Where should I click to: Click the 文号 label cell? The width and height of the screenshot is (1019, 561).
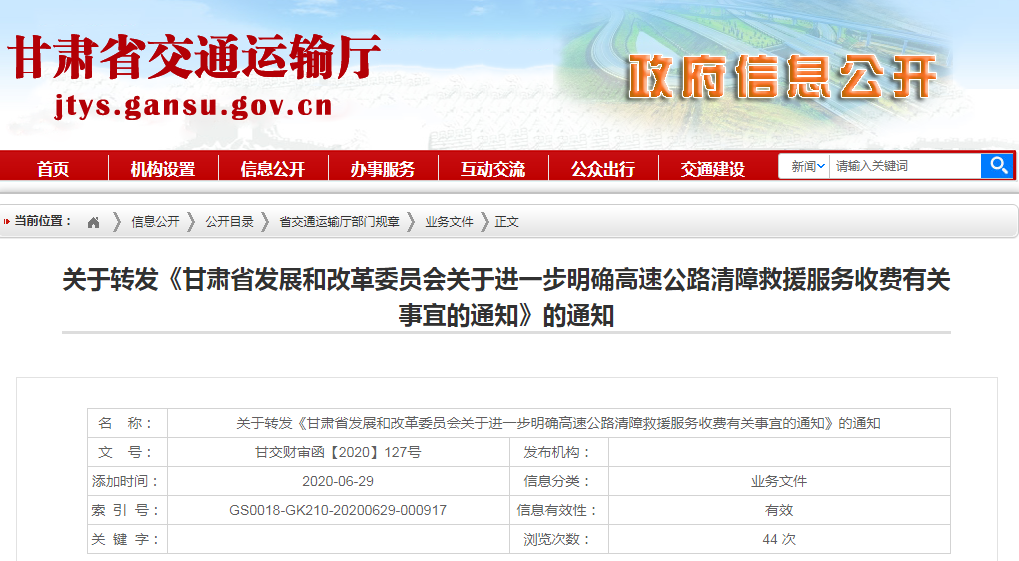127,452
